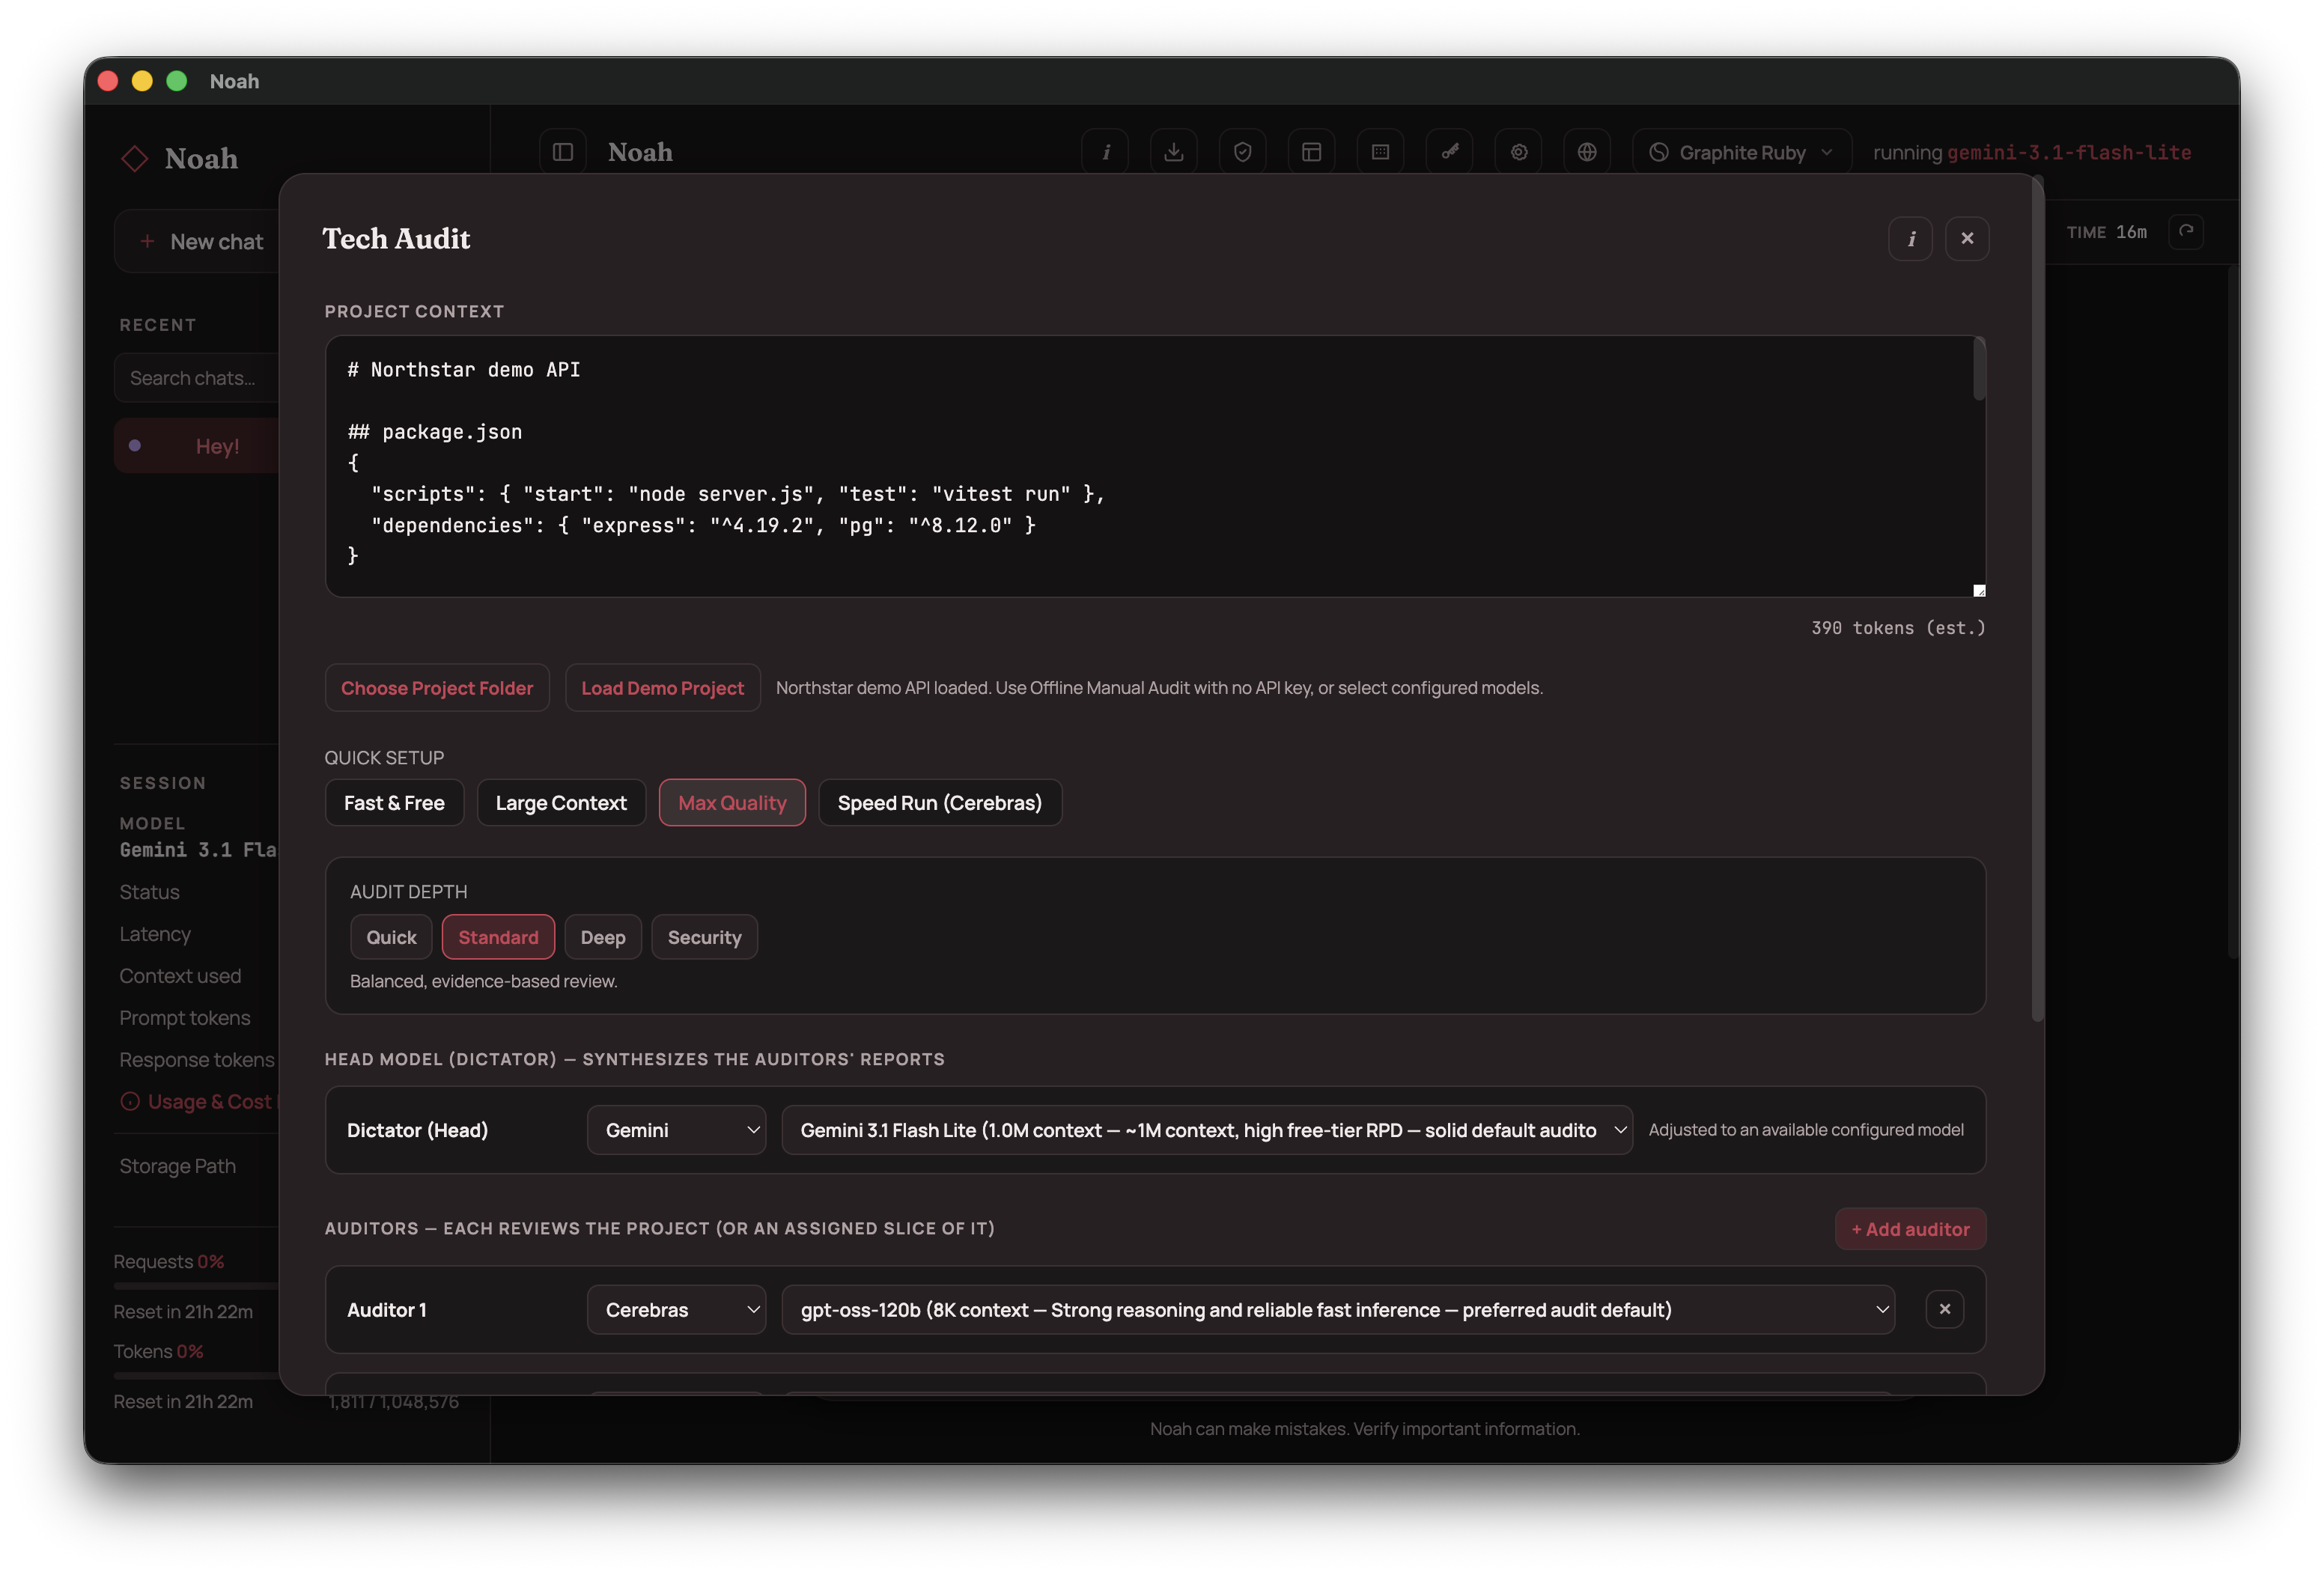
Task: Click the Requests 0% usage label
Action: tap(169, 1261)
